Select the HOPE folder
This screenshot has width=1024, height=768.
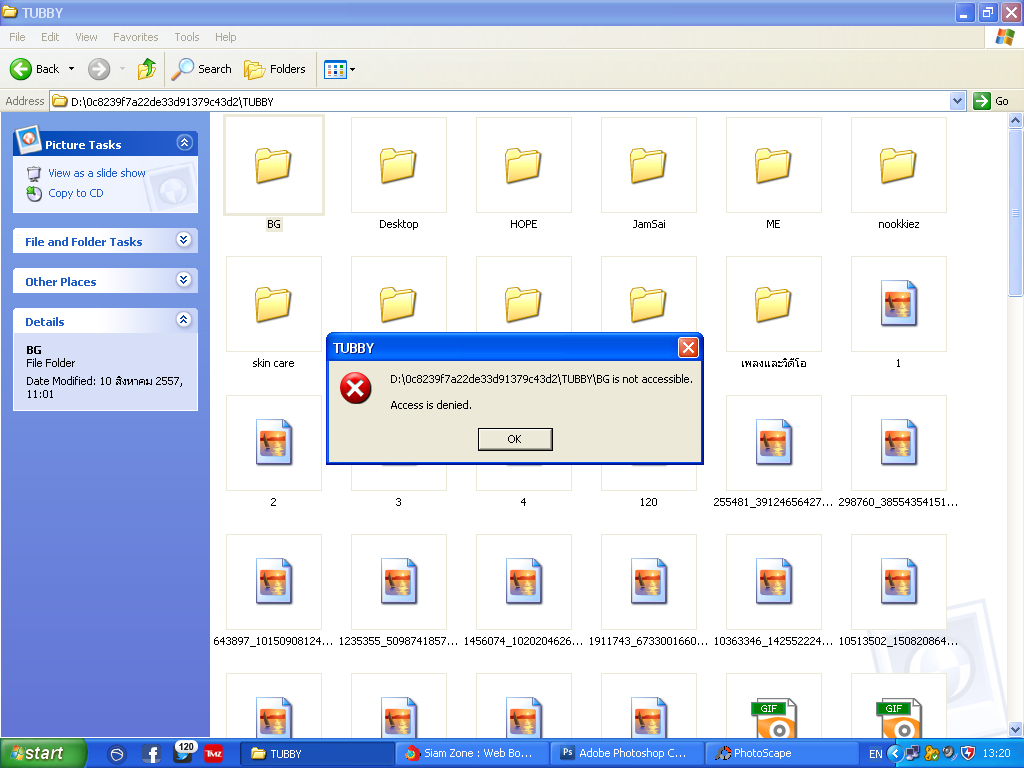(524, 173)
